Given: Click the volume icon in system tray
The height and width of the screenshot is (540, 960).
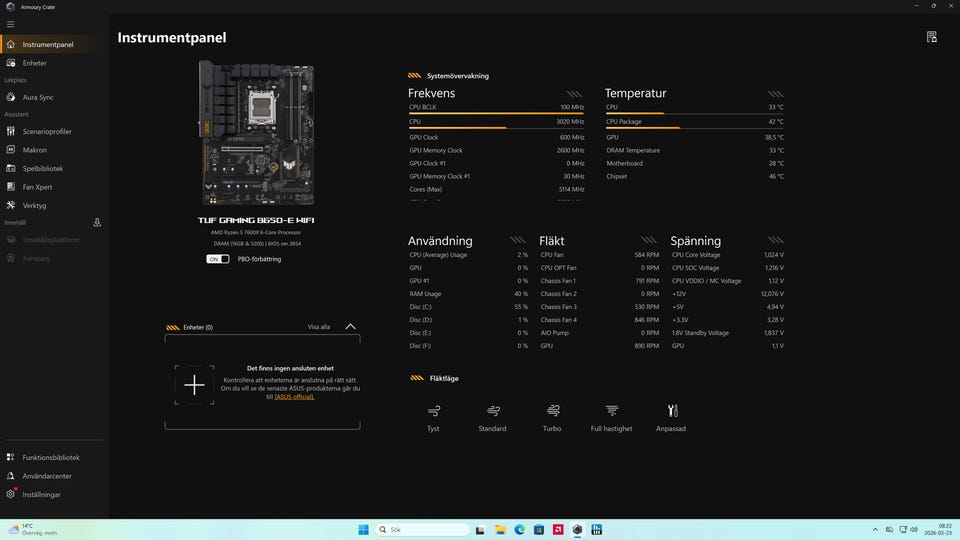Looking at the screenshot, I should tap(914, 530).
